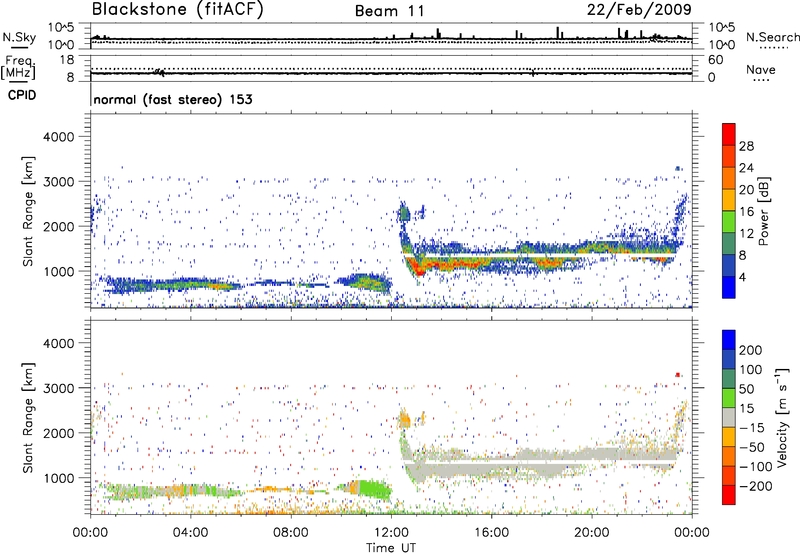Click the "Beam 11" label

click(389, 11)
